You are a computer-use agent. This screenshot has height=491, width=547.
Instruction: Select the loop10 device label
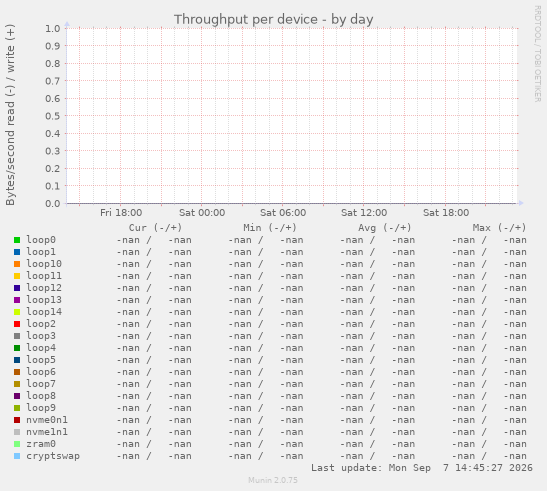point(44,264)
